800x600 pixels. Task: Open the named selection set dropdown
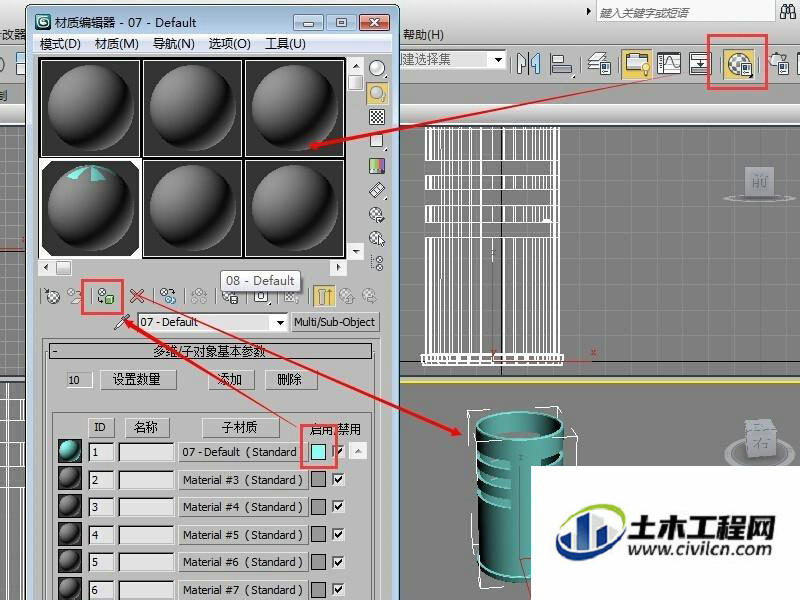[498, 60]
